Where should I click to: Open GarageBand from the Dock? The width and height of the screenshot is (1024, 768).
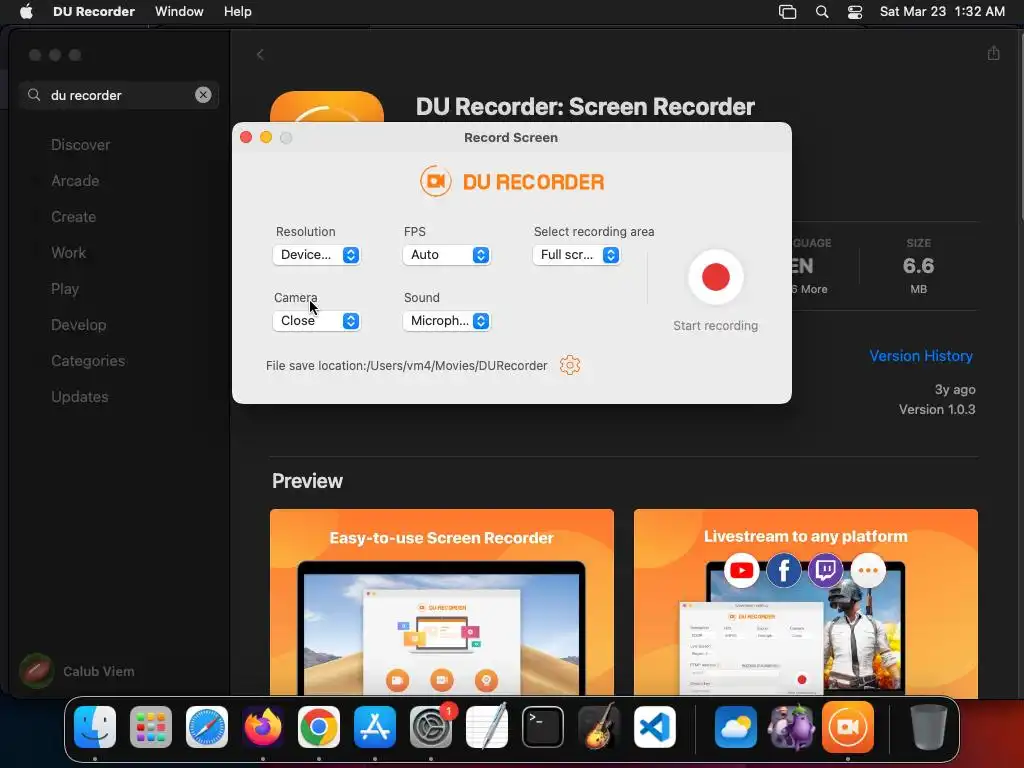coord(599,727)
